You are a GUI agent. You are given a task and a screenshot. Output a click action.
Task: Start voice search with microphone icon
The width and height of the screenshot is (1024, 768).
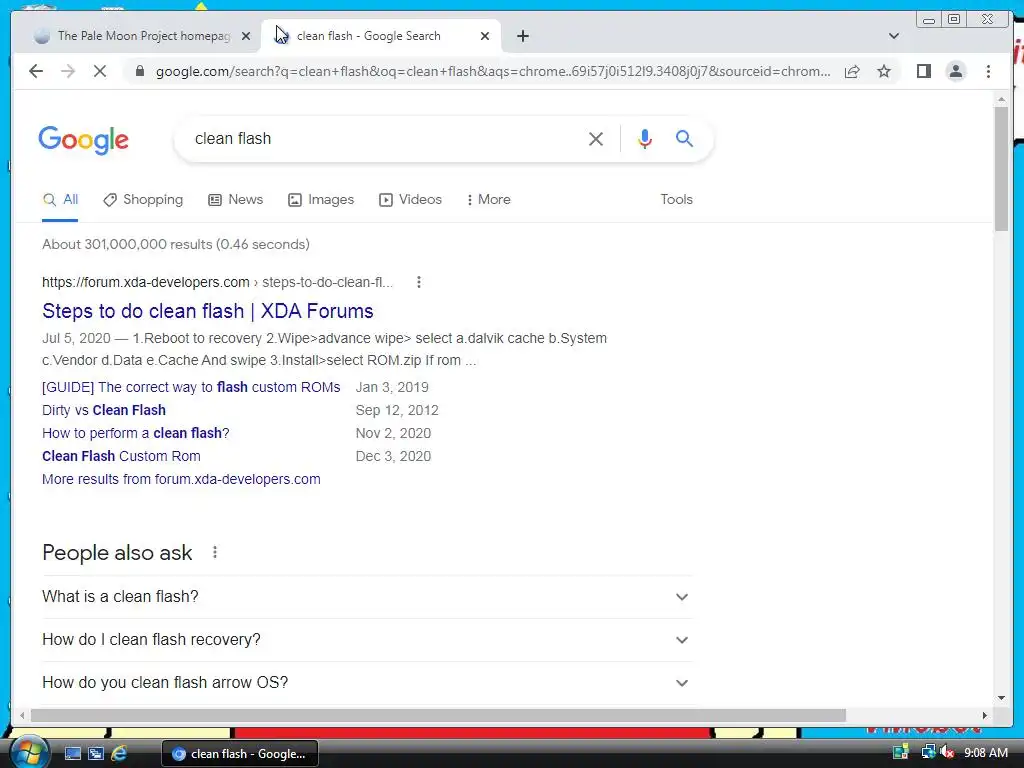click(x=645, y=138)
